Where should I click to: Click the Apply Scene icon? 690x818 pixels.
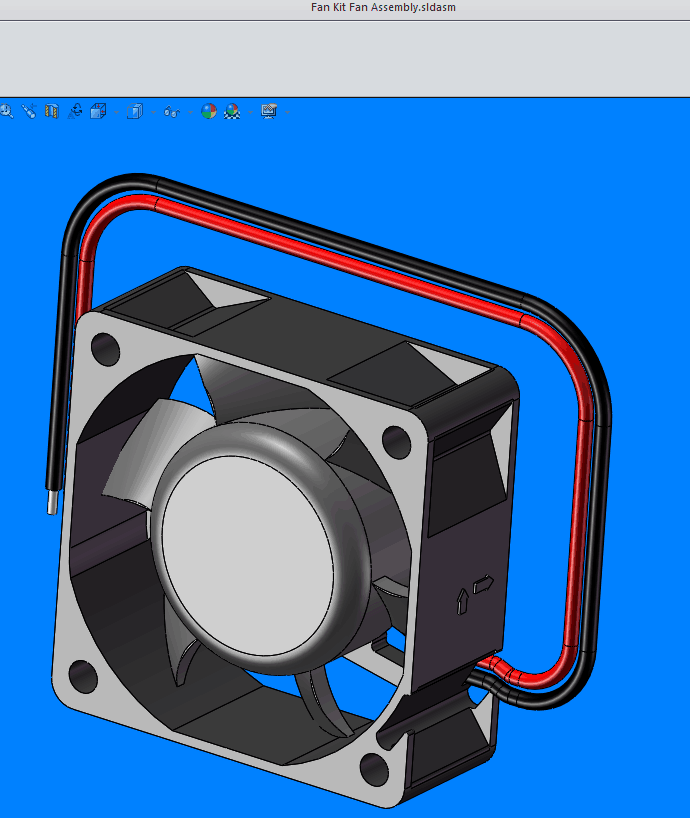click(x=232, y=111)
